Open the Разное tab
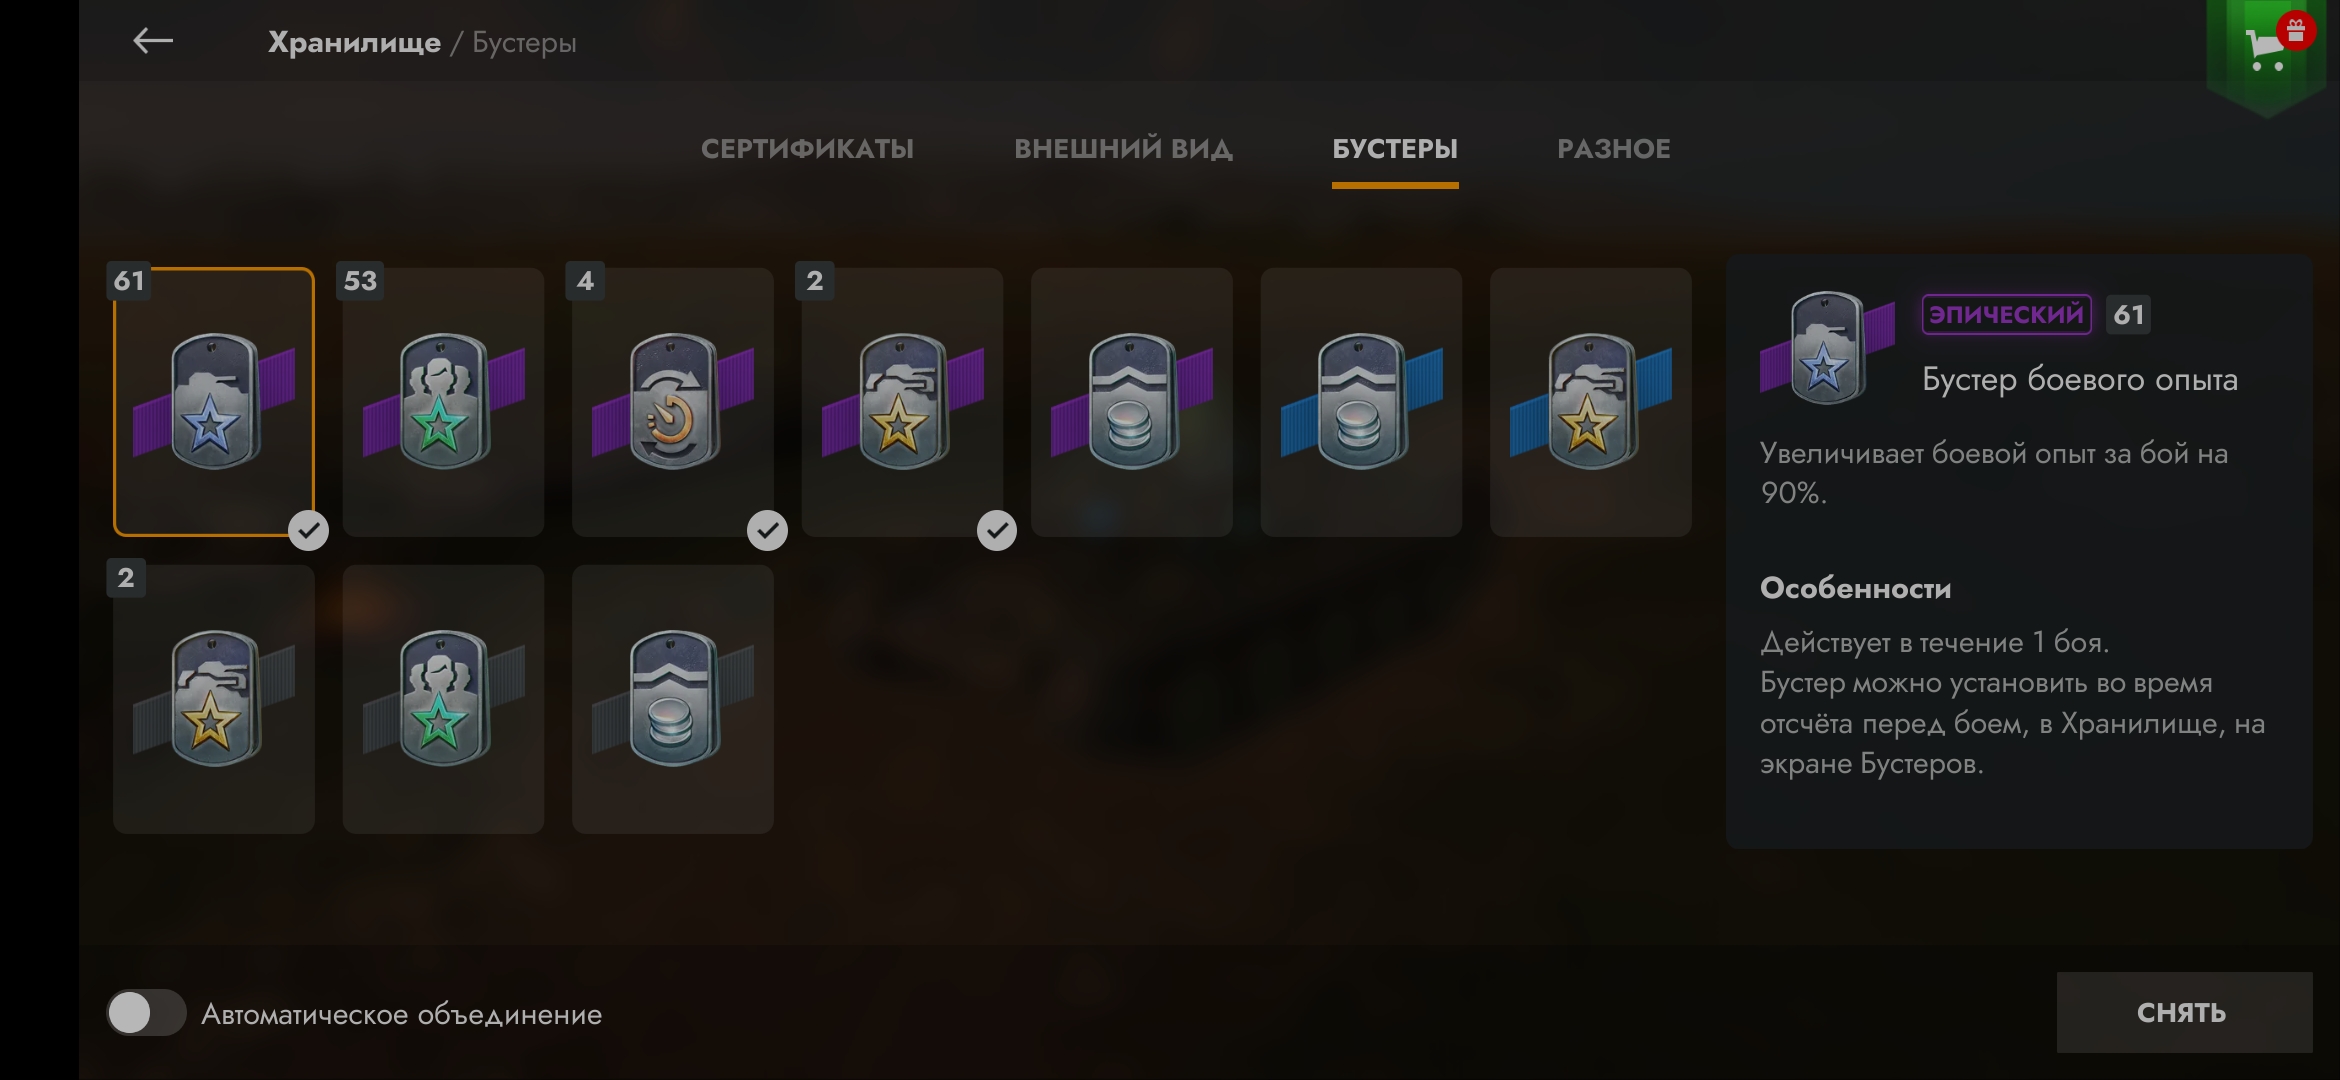The width and height of the screenshot is (2340, 1080). pos(1613,149)
